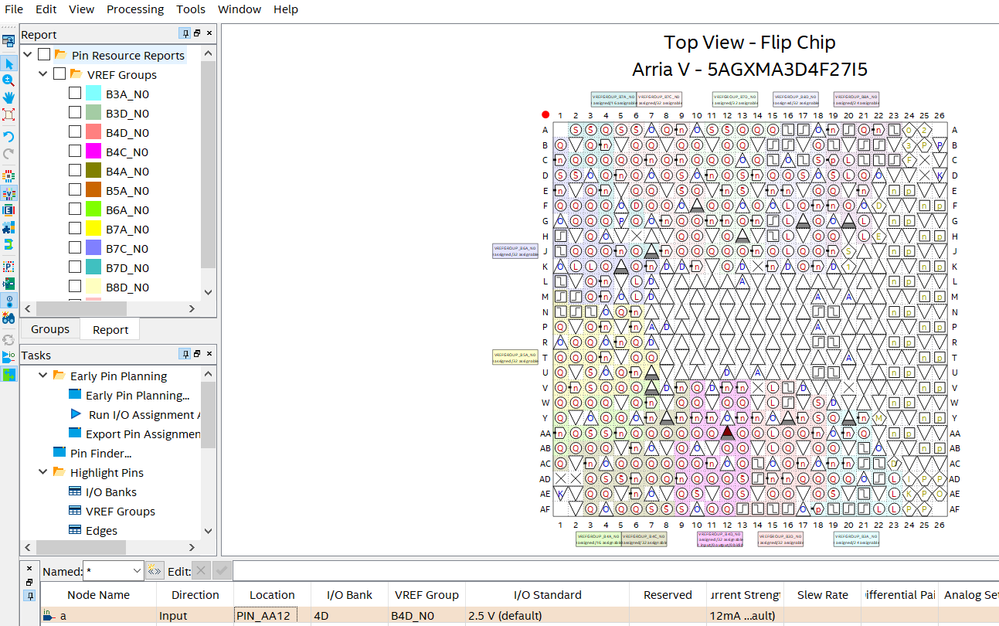Click the green puzzle piece icon at toolbar bottom
The image size is (999, 626).
(x=8, y=374)
